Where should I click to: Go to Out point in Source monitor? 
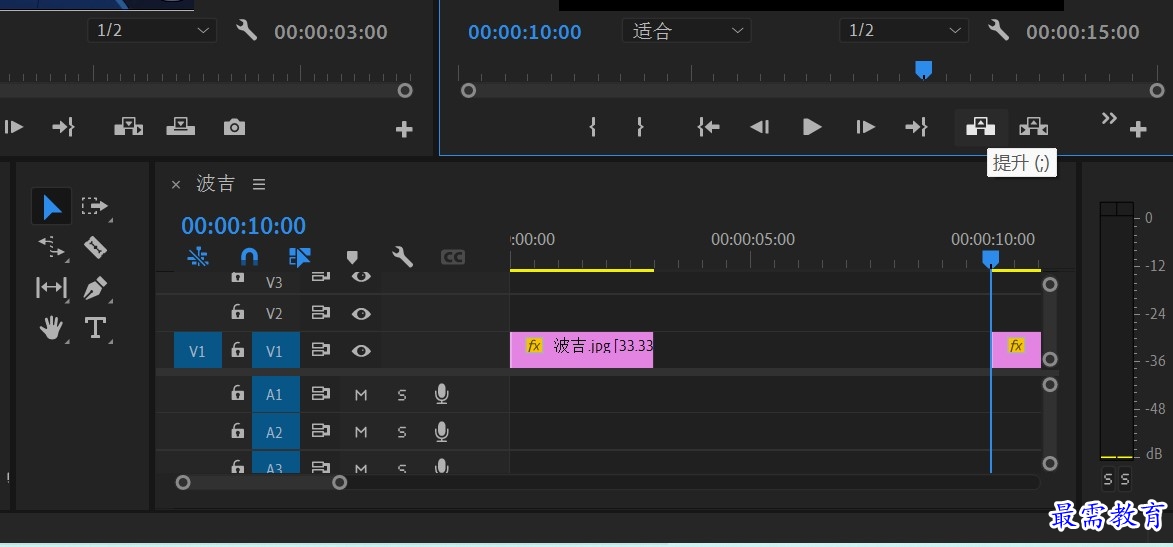63,127
